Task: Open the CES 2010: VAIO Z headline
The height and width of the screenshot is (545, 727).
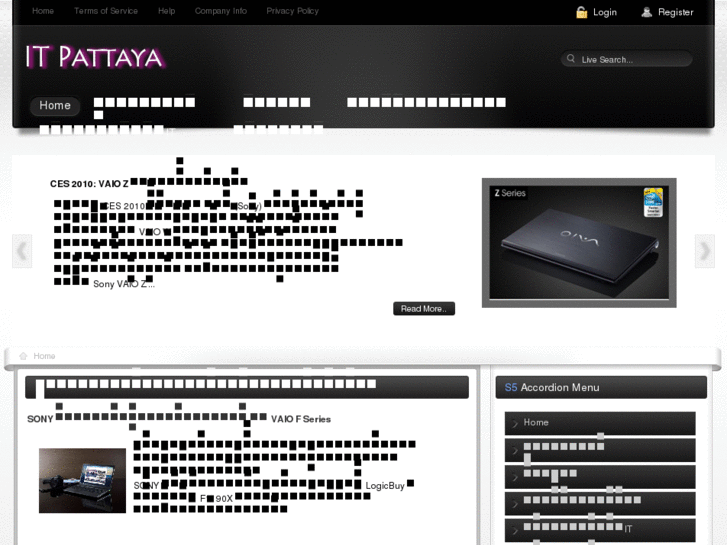Action: point(148,183)
